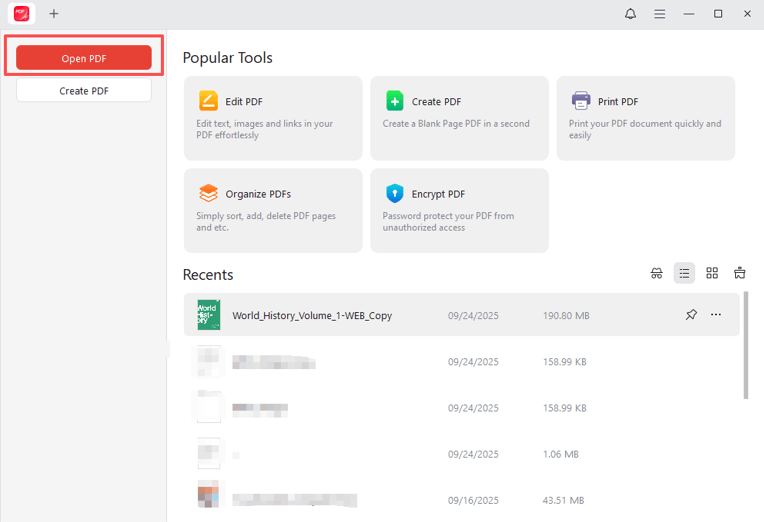
Task: Add a new tab with plus icon
Action: coord(54,14)
